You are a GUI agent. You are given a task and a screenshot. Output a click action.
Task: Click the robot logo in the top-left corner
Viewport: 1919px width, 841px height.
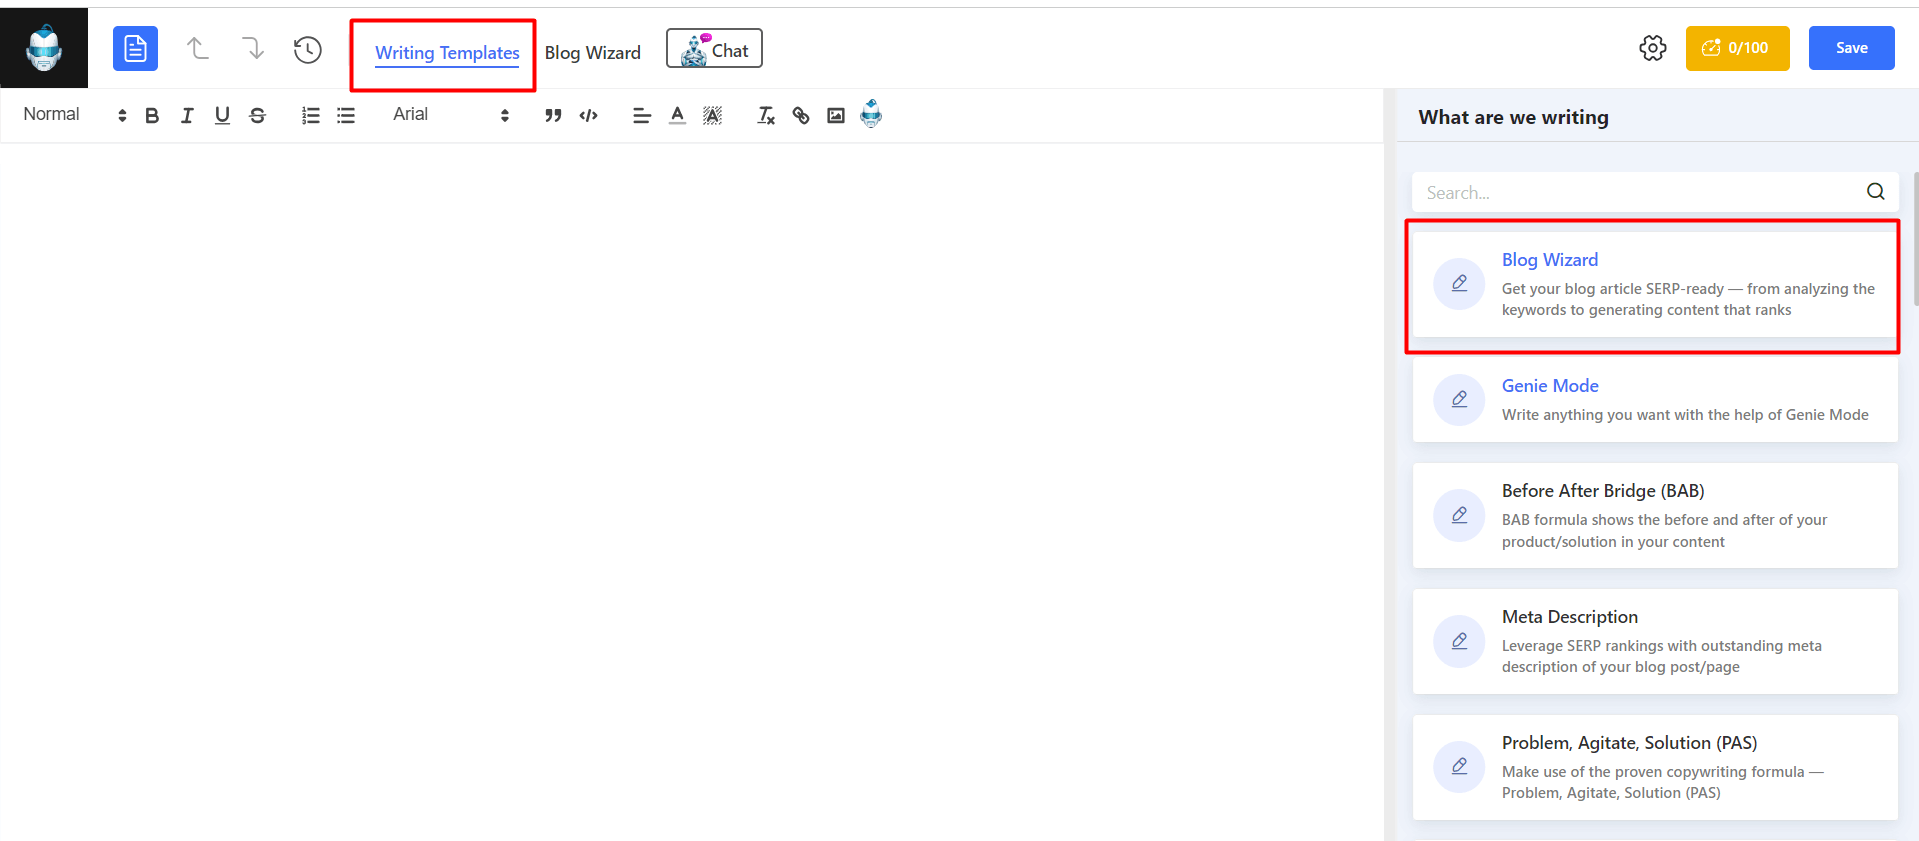[x=44, y=48]
